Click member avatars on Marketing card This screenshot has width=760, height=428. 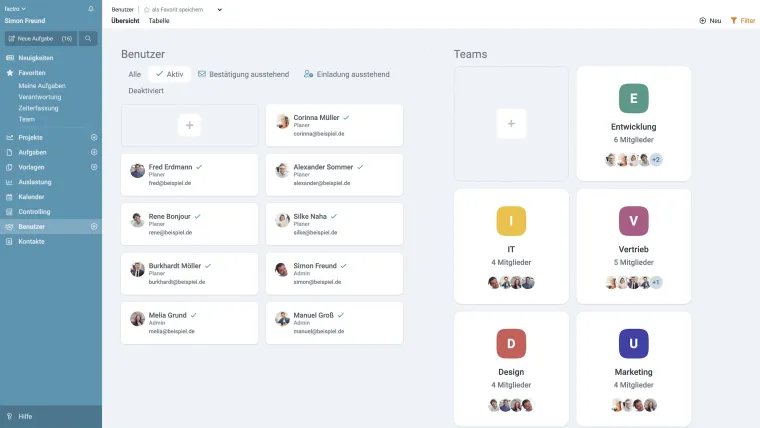[633, 405]
